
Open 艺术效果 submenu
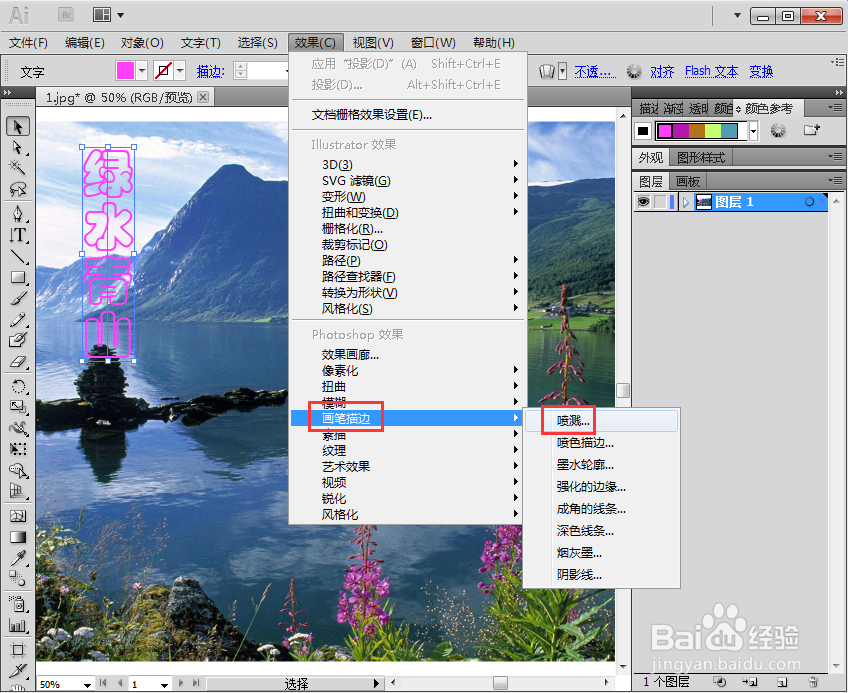[408, 467]
